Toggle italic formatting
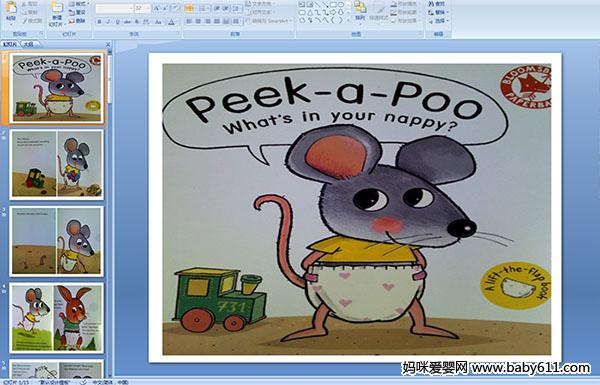 click(108, 22)
